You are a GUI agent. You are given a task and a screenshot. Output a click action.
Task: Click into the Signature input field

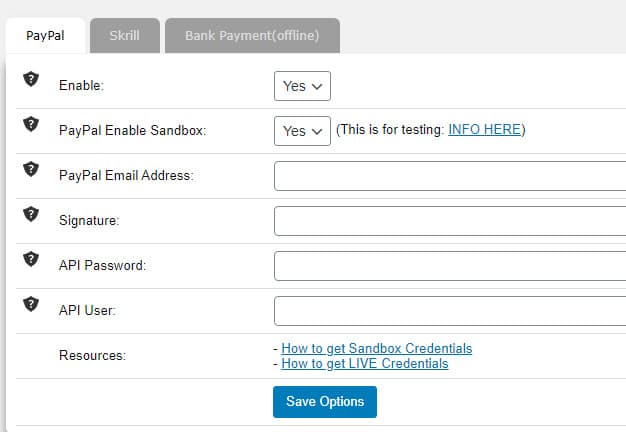[450, 221]
